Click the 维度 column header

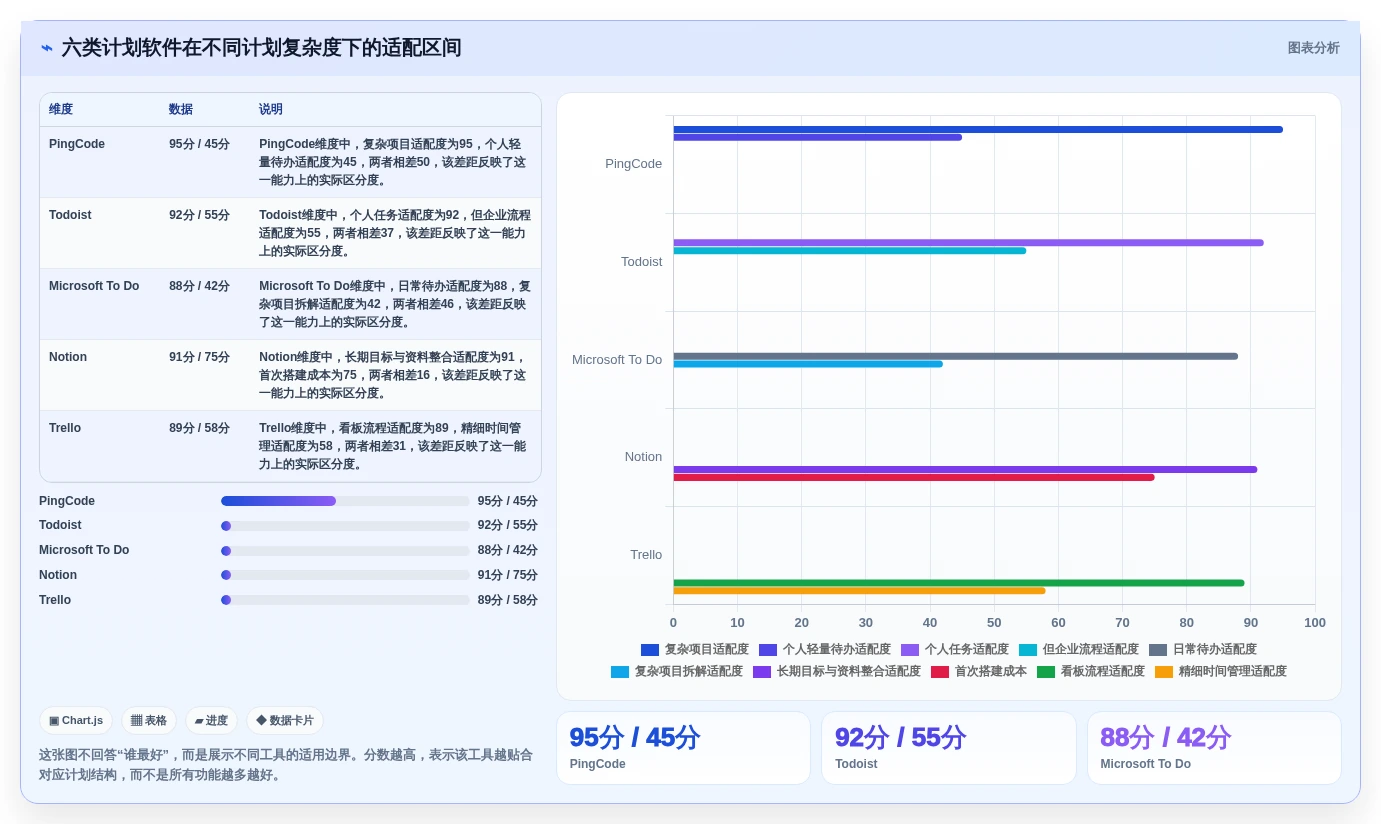61,109
